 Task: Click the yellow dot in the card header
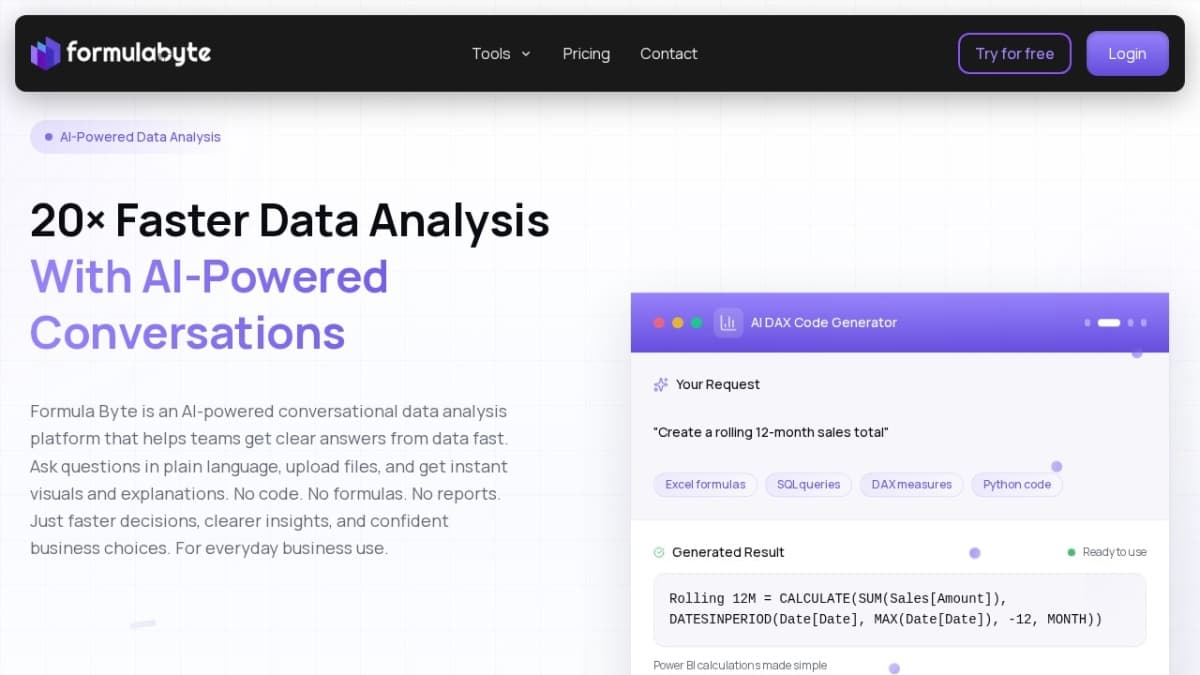[x=678, y=322]
